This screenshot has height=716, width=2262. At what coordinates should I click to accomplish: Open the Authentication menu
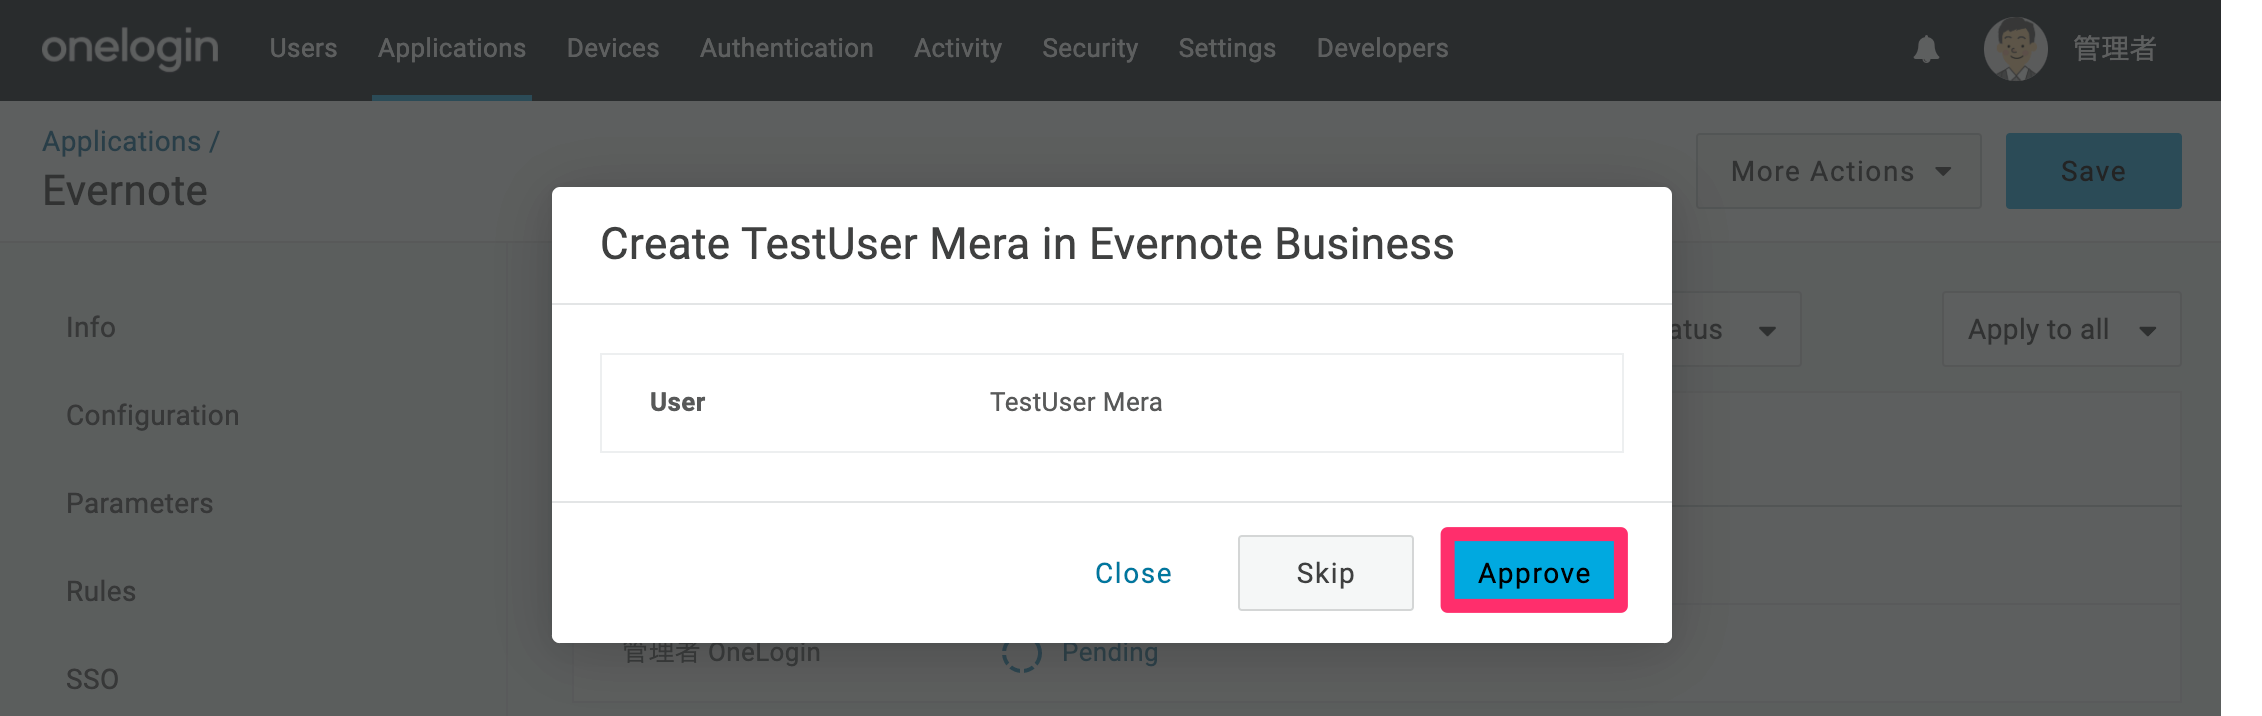click(787, 48)
